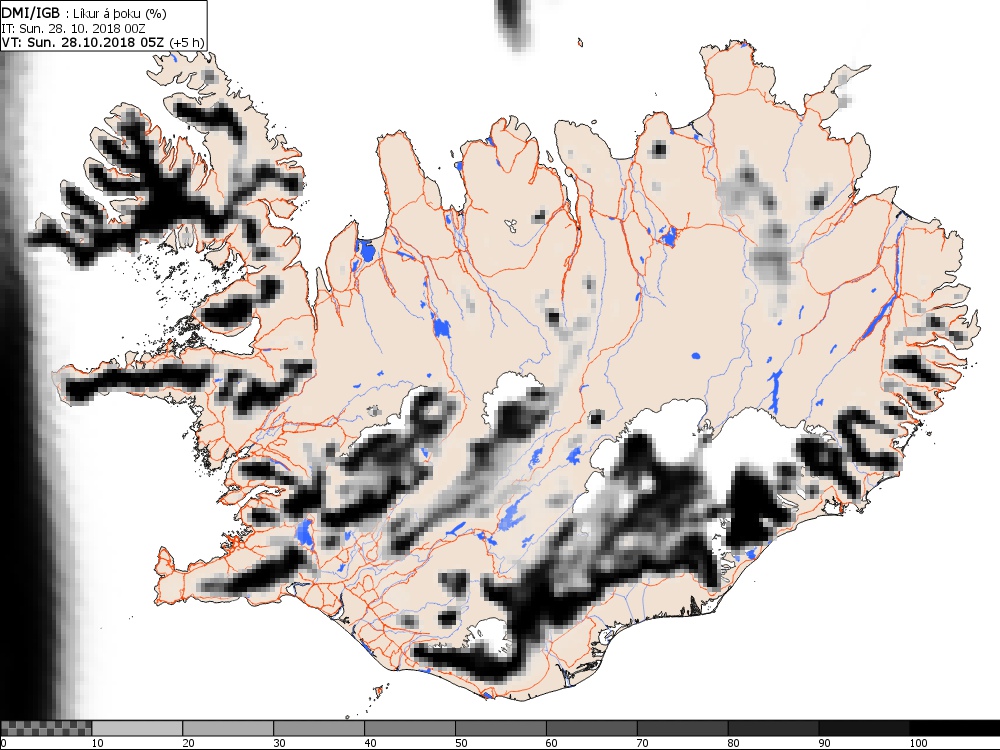1000x750 pixels.
Task: Click the legend label '0'
Action: click(x=4, y=743)
